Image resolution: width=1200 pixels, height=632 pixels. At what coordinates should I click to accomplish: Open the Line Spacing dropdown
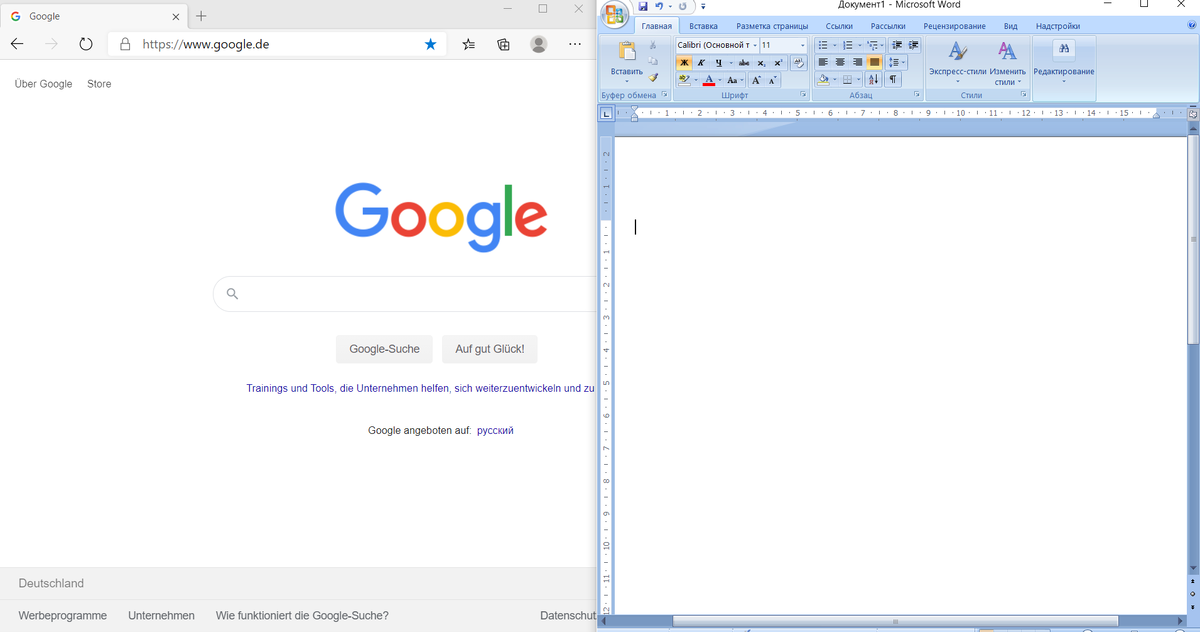tap(898, 62)
